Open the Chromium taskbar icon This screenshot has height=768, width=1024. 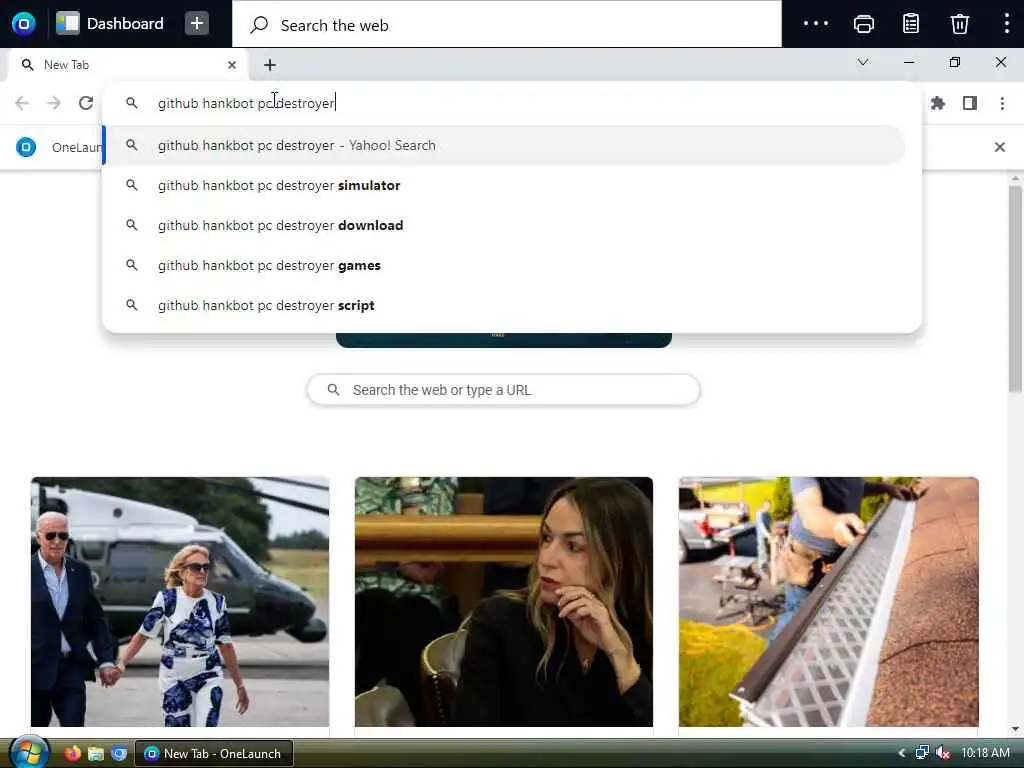coord(119,753)
